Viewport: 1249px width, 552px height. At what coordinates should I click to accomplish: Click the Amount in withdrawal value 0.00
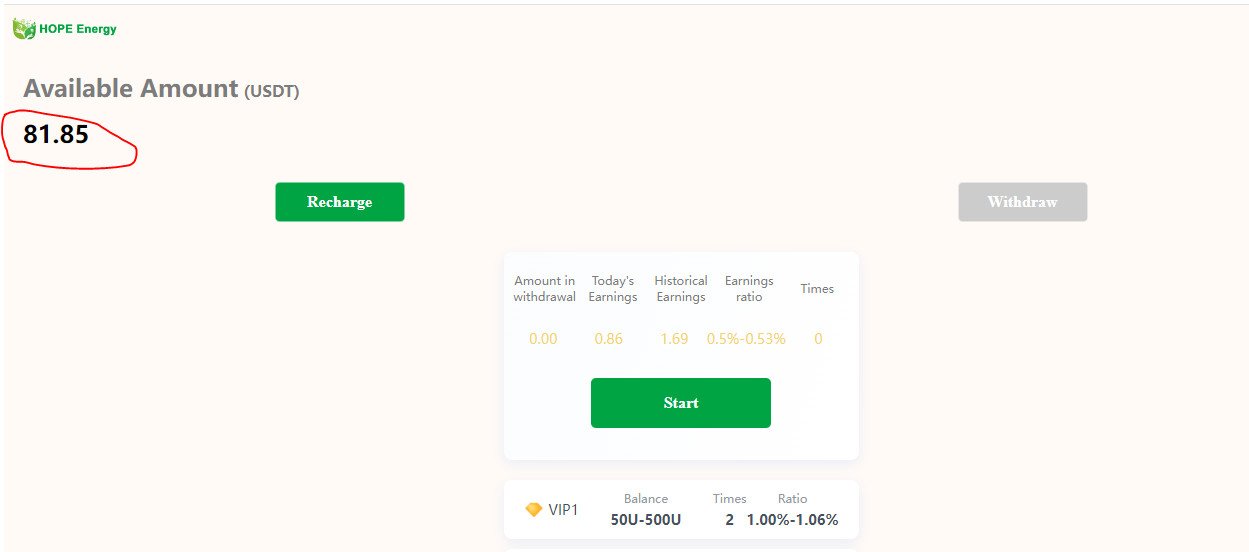(543, 339)
